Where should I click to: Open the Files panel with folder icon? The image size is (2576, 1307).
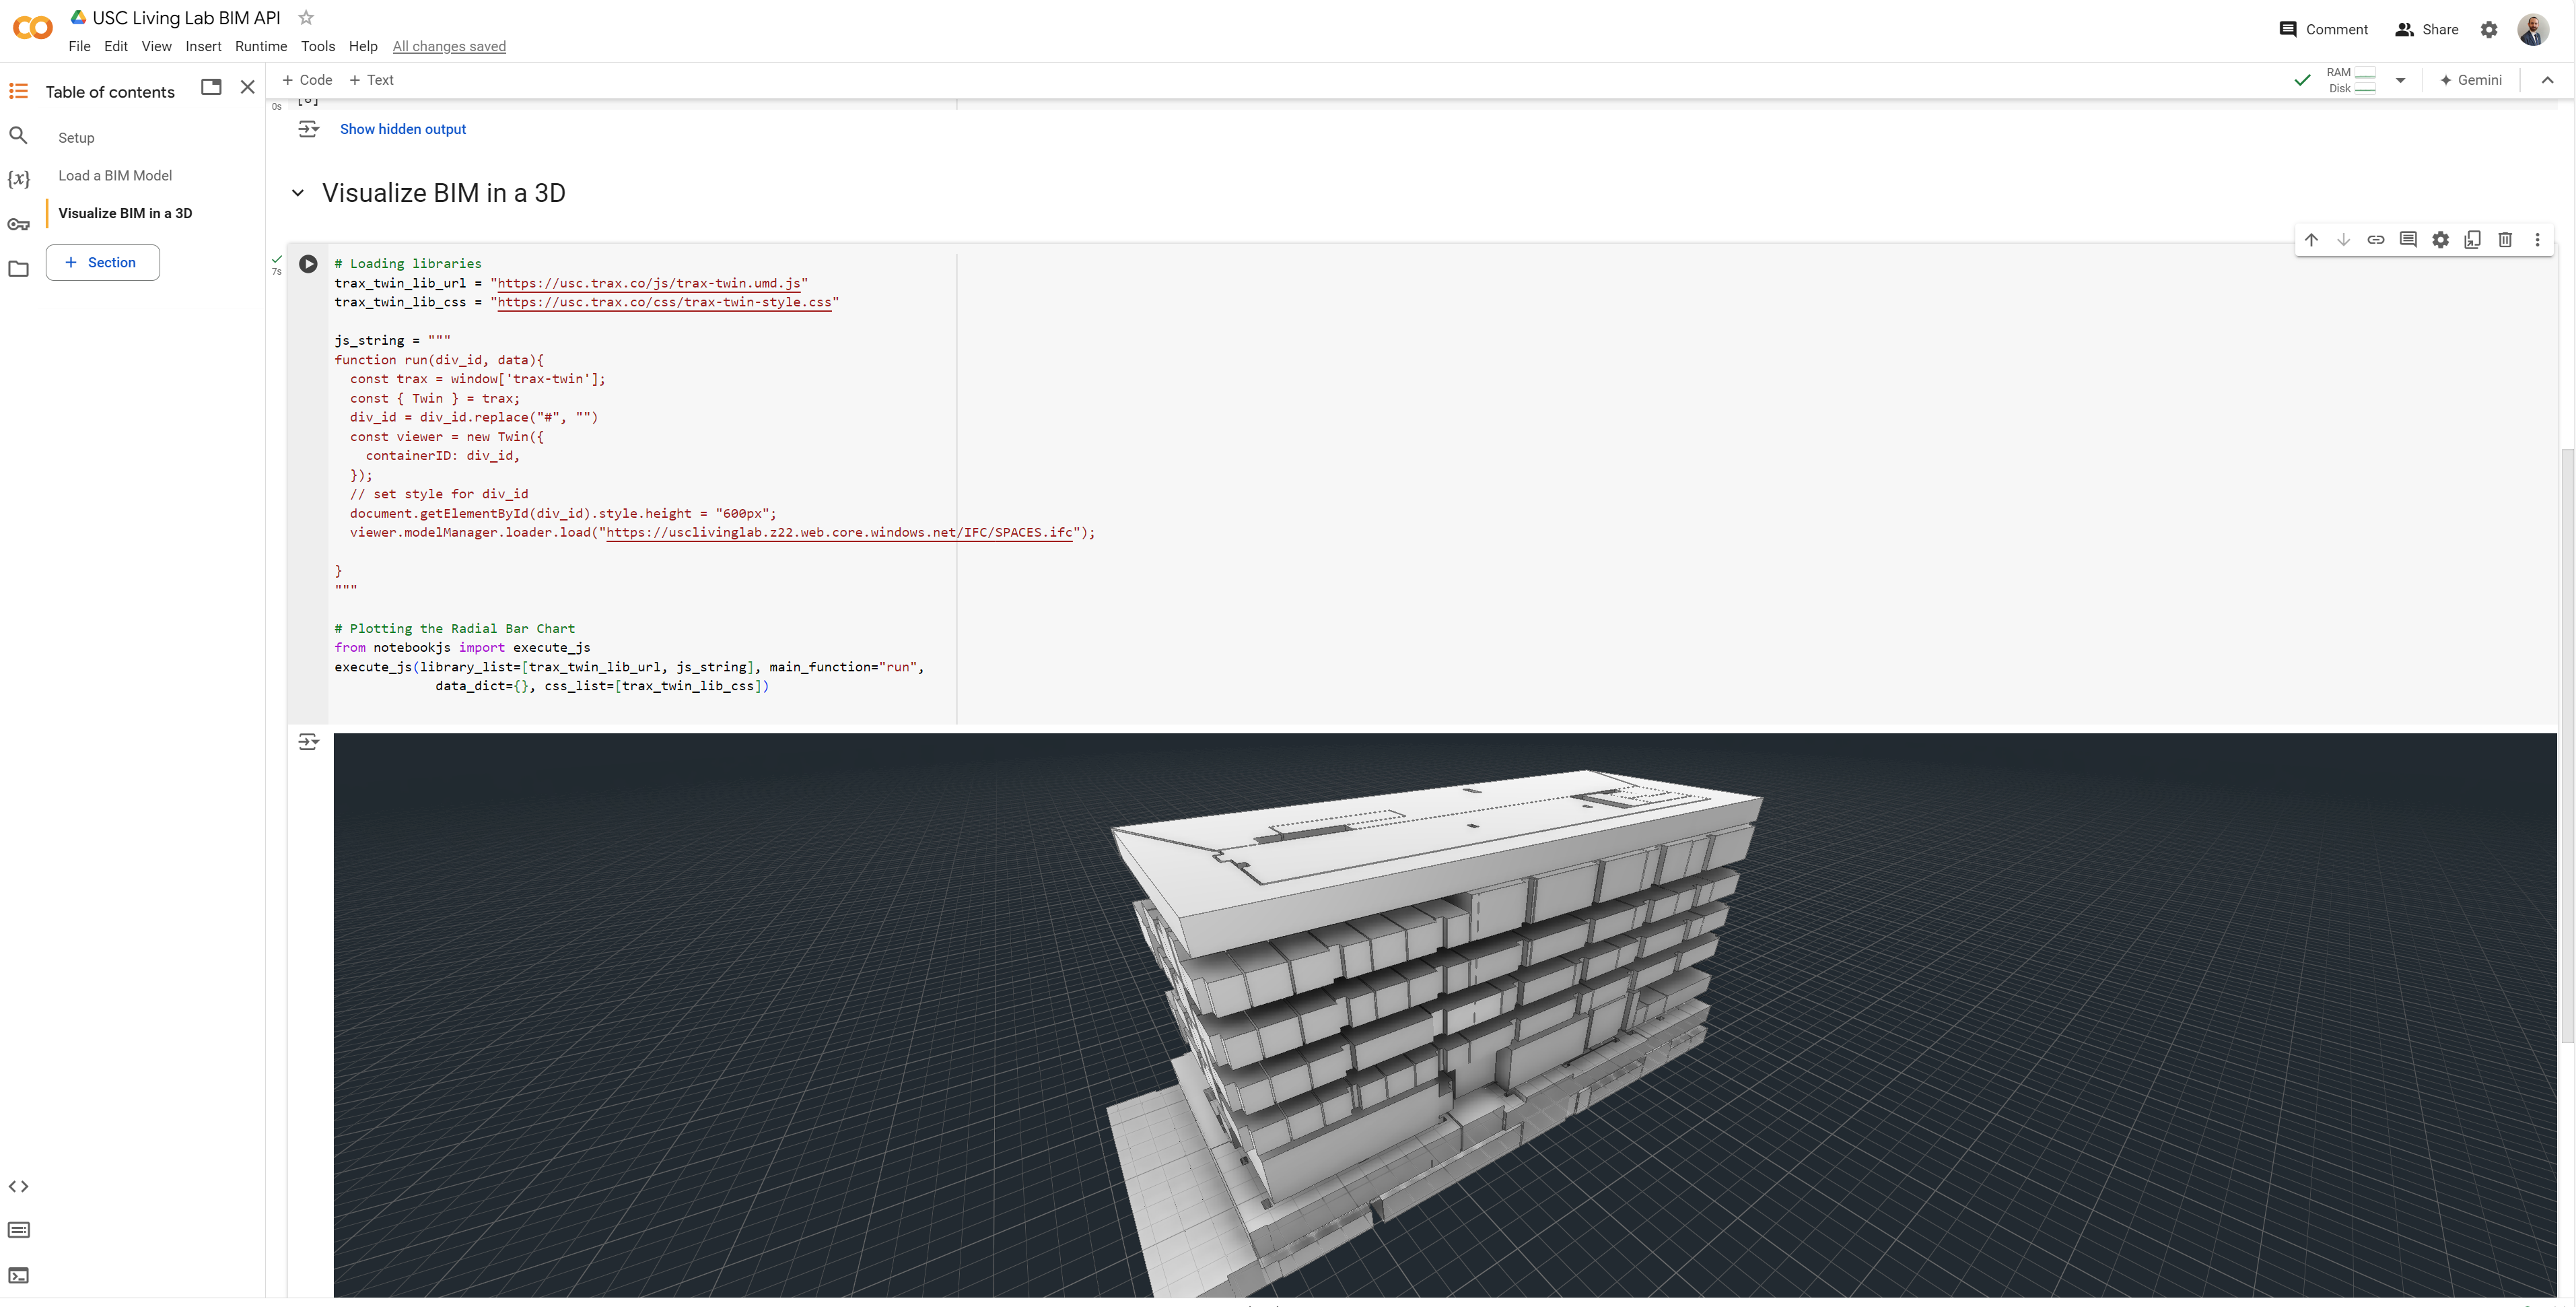[x=18, y=268]
